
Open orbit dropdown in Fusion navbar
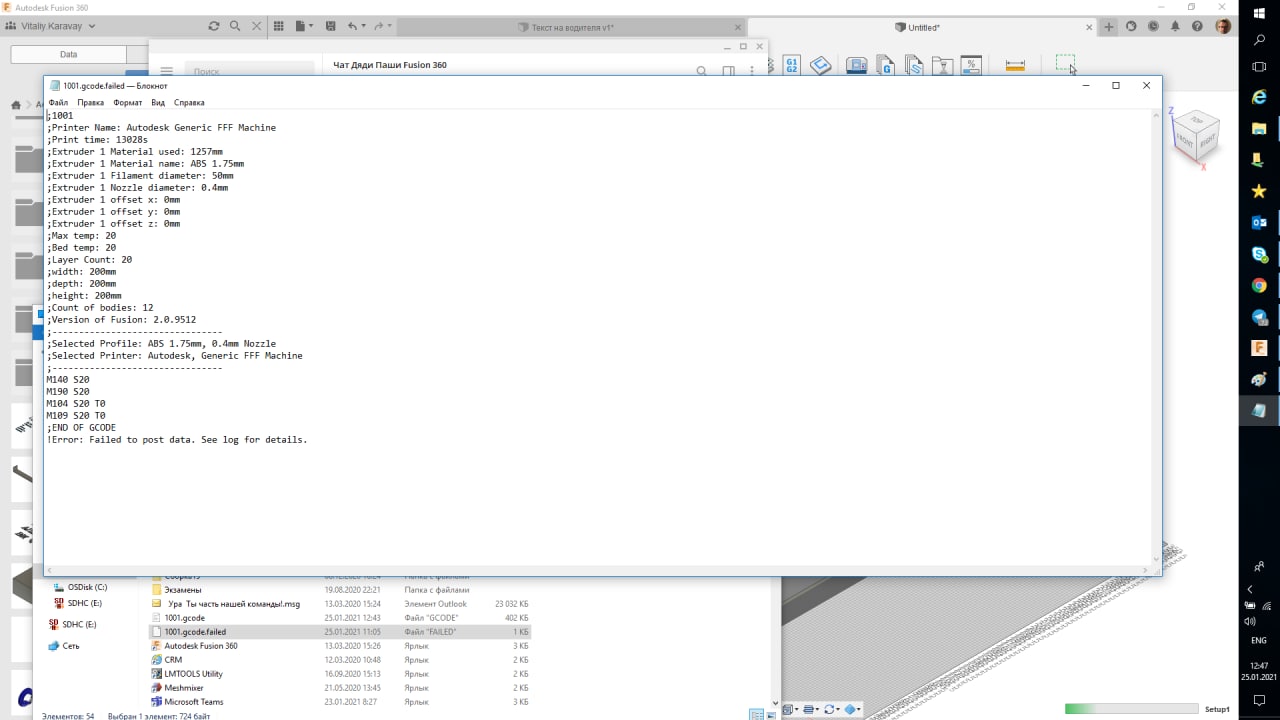(832, 710)
